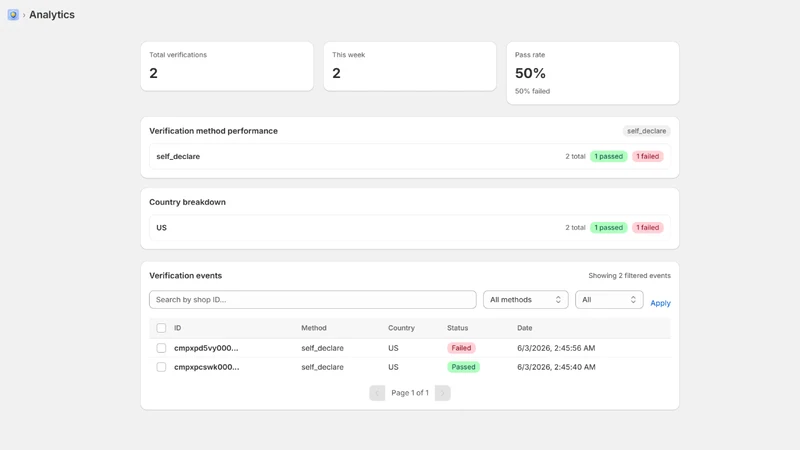800x450 pixels.
Task: Open event ID cmxpcswk000...
Action: (x=207, y=367)
